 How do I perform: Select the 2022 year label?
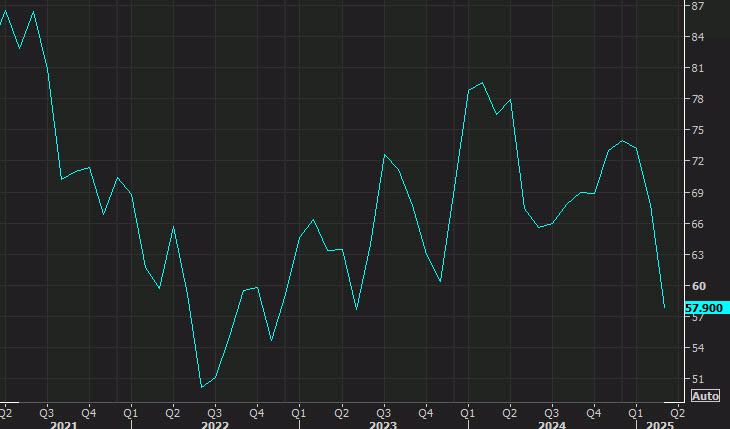(215, 425)
